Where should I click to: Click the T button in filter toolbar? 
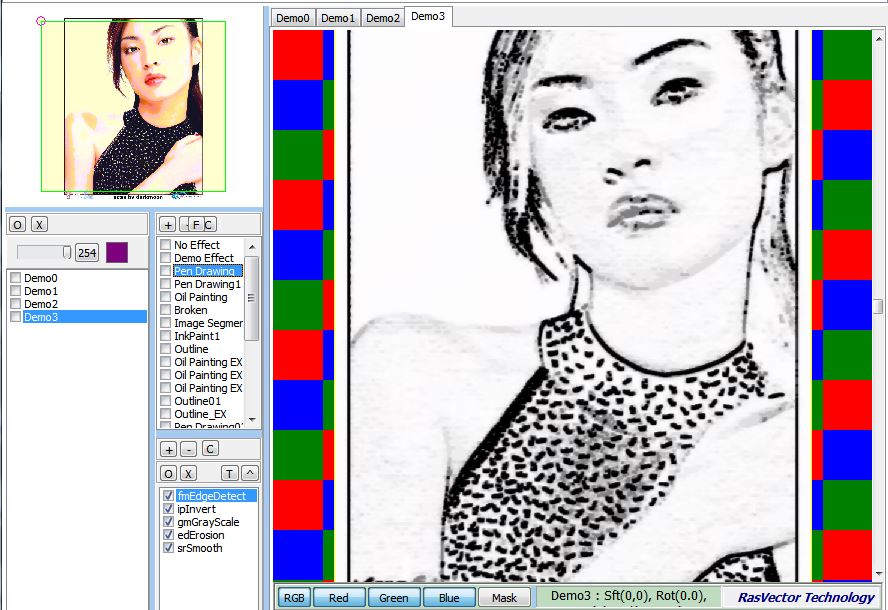tap(229, 474)
